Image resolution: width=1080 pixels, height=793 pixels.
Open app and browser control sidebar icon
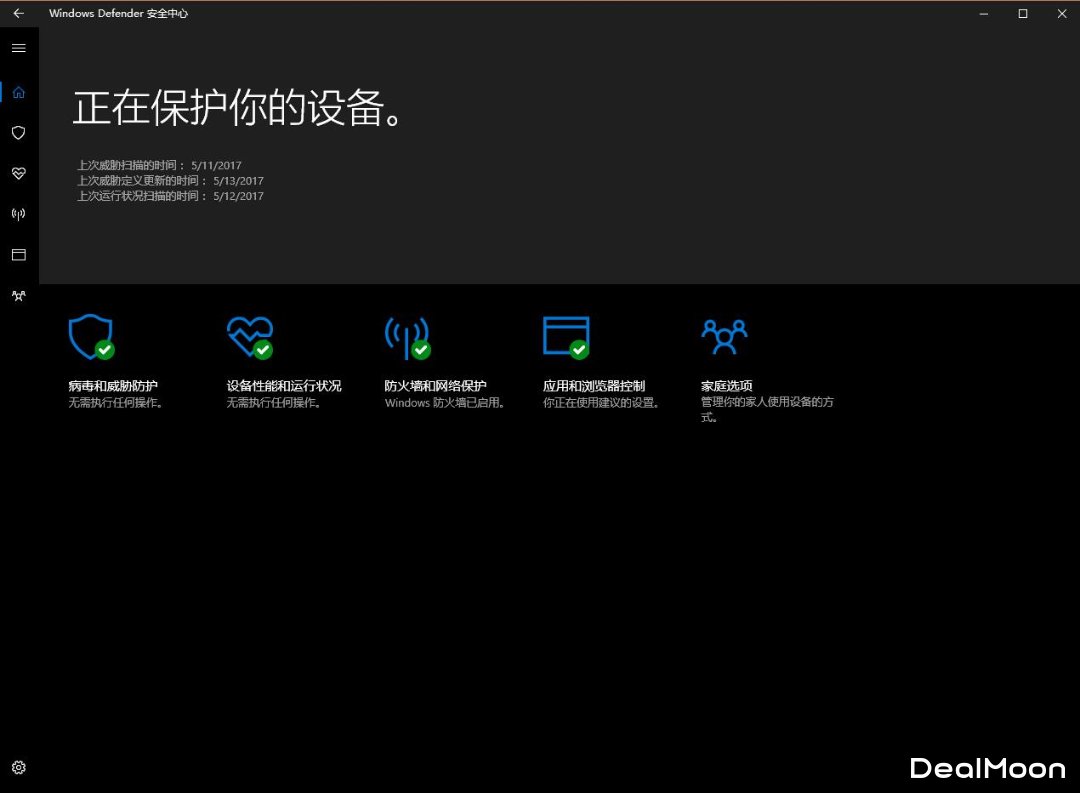(x=18, y=255)
